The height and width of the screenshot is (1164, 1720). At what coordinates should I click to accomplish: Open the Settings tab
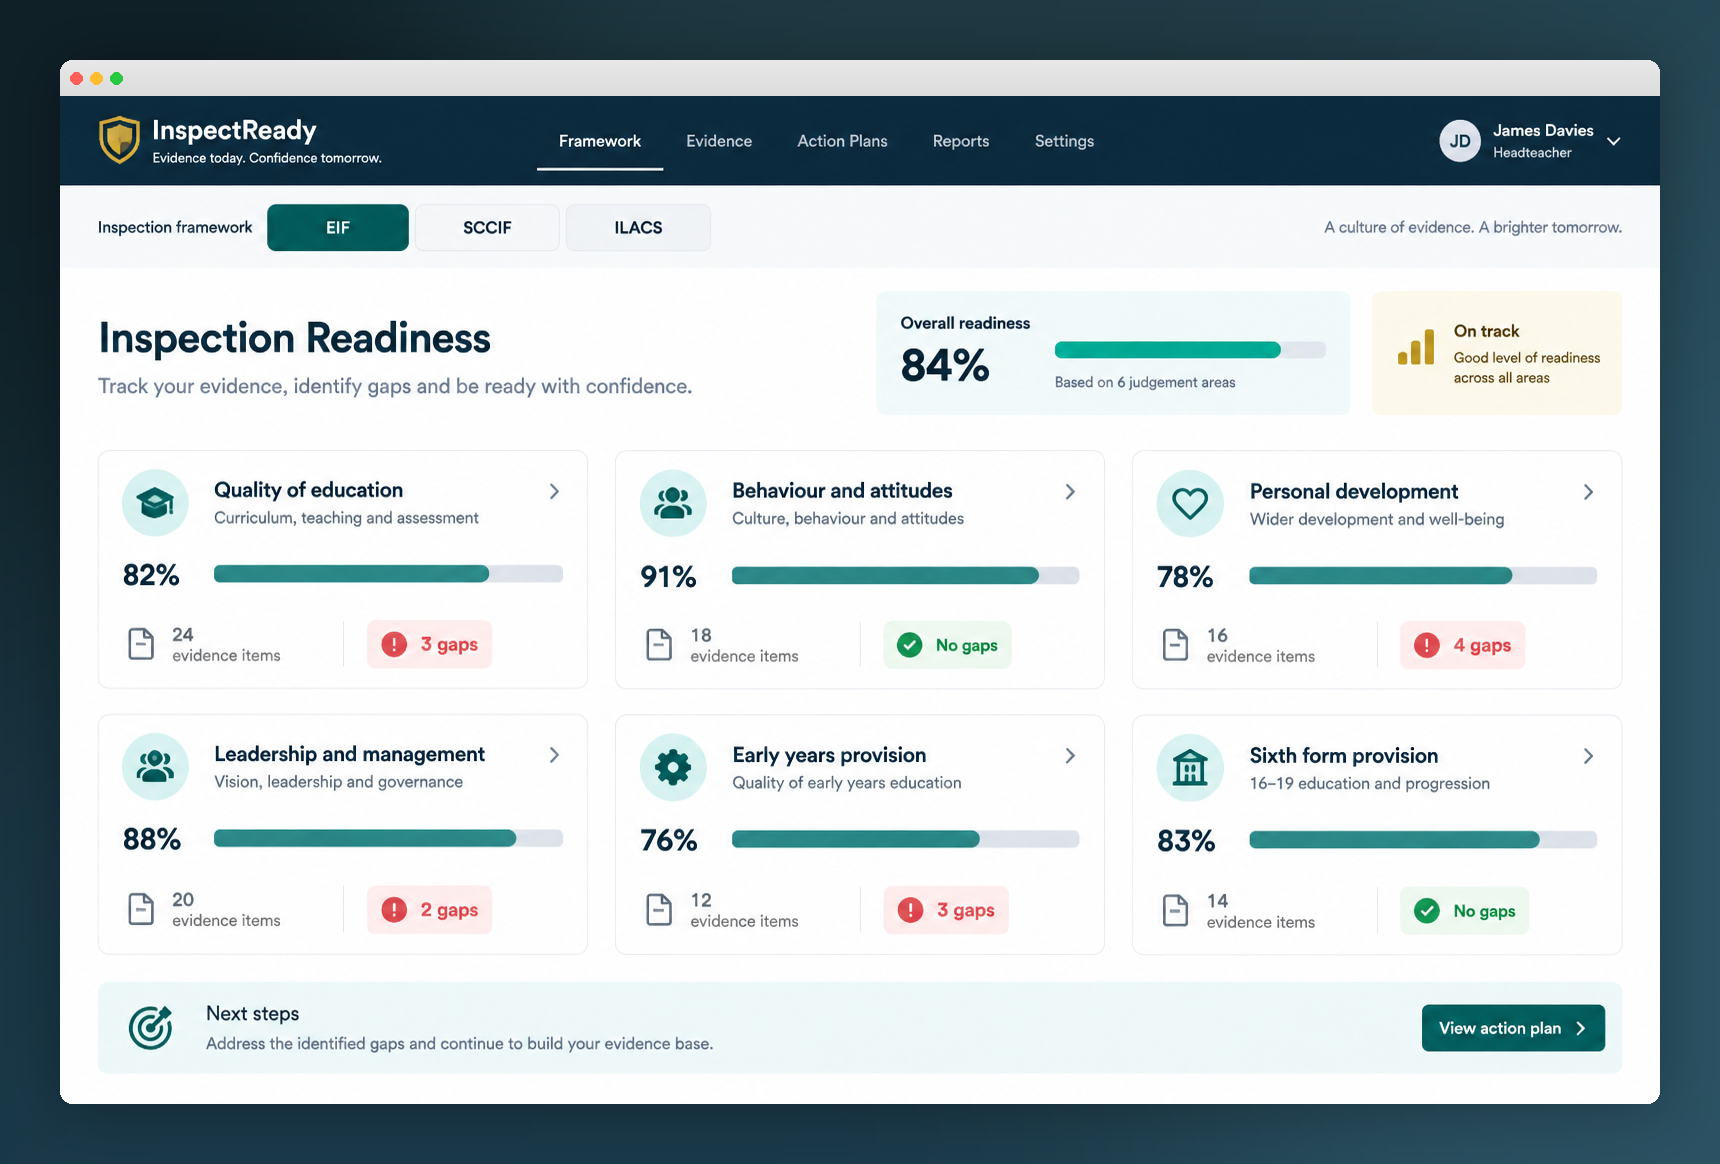[1064, 141]
